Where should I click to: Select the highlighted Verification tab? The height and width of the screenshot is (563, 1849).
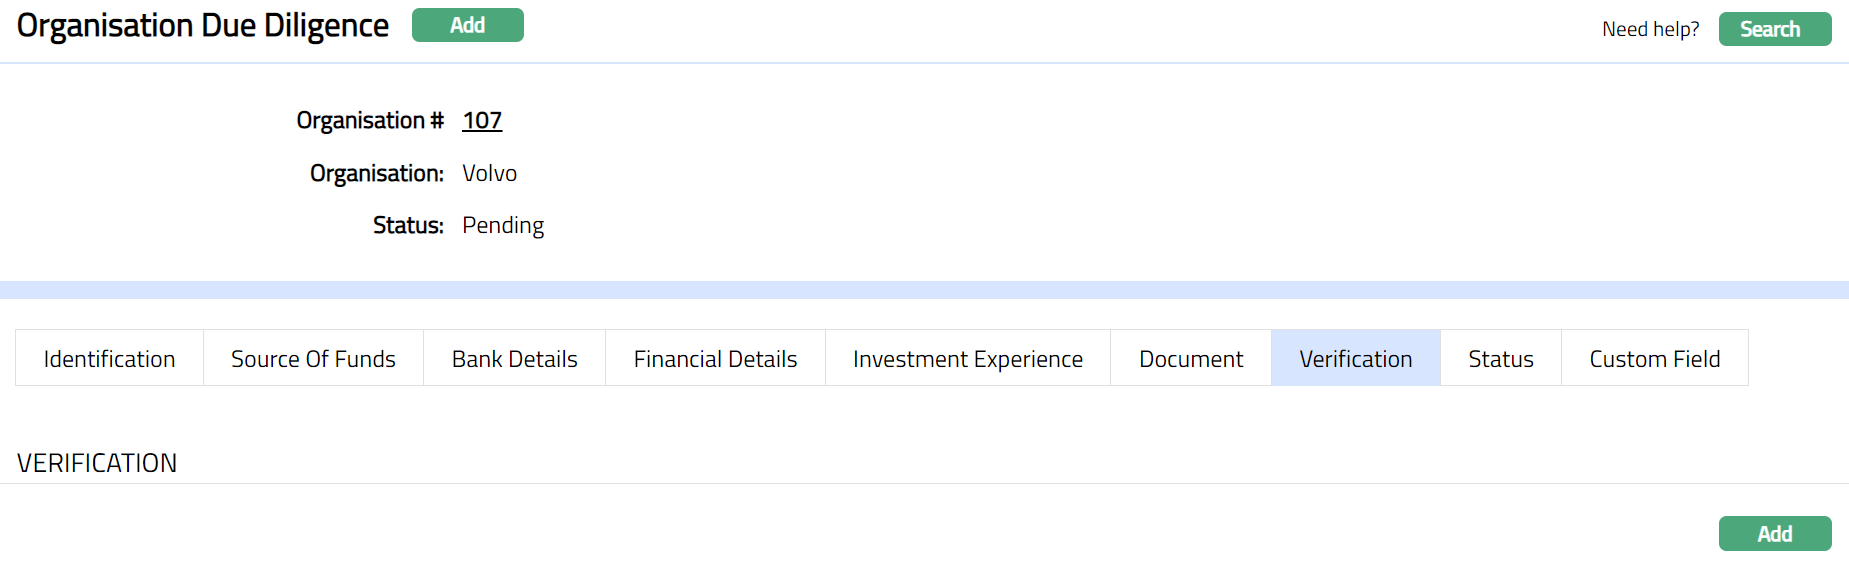pyautogui.click(x=1355, y=358)
